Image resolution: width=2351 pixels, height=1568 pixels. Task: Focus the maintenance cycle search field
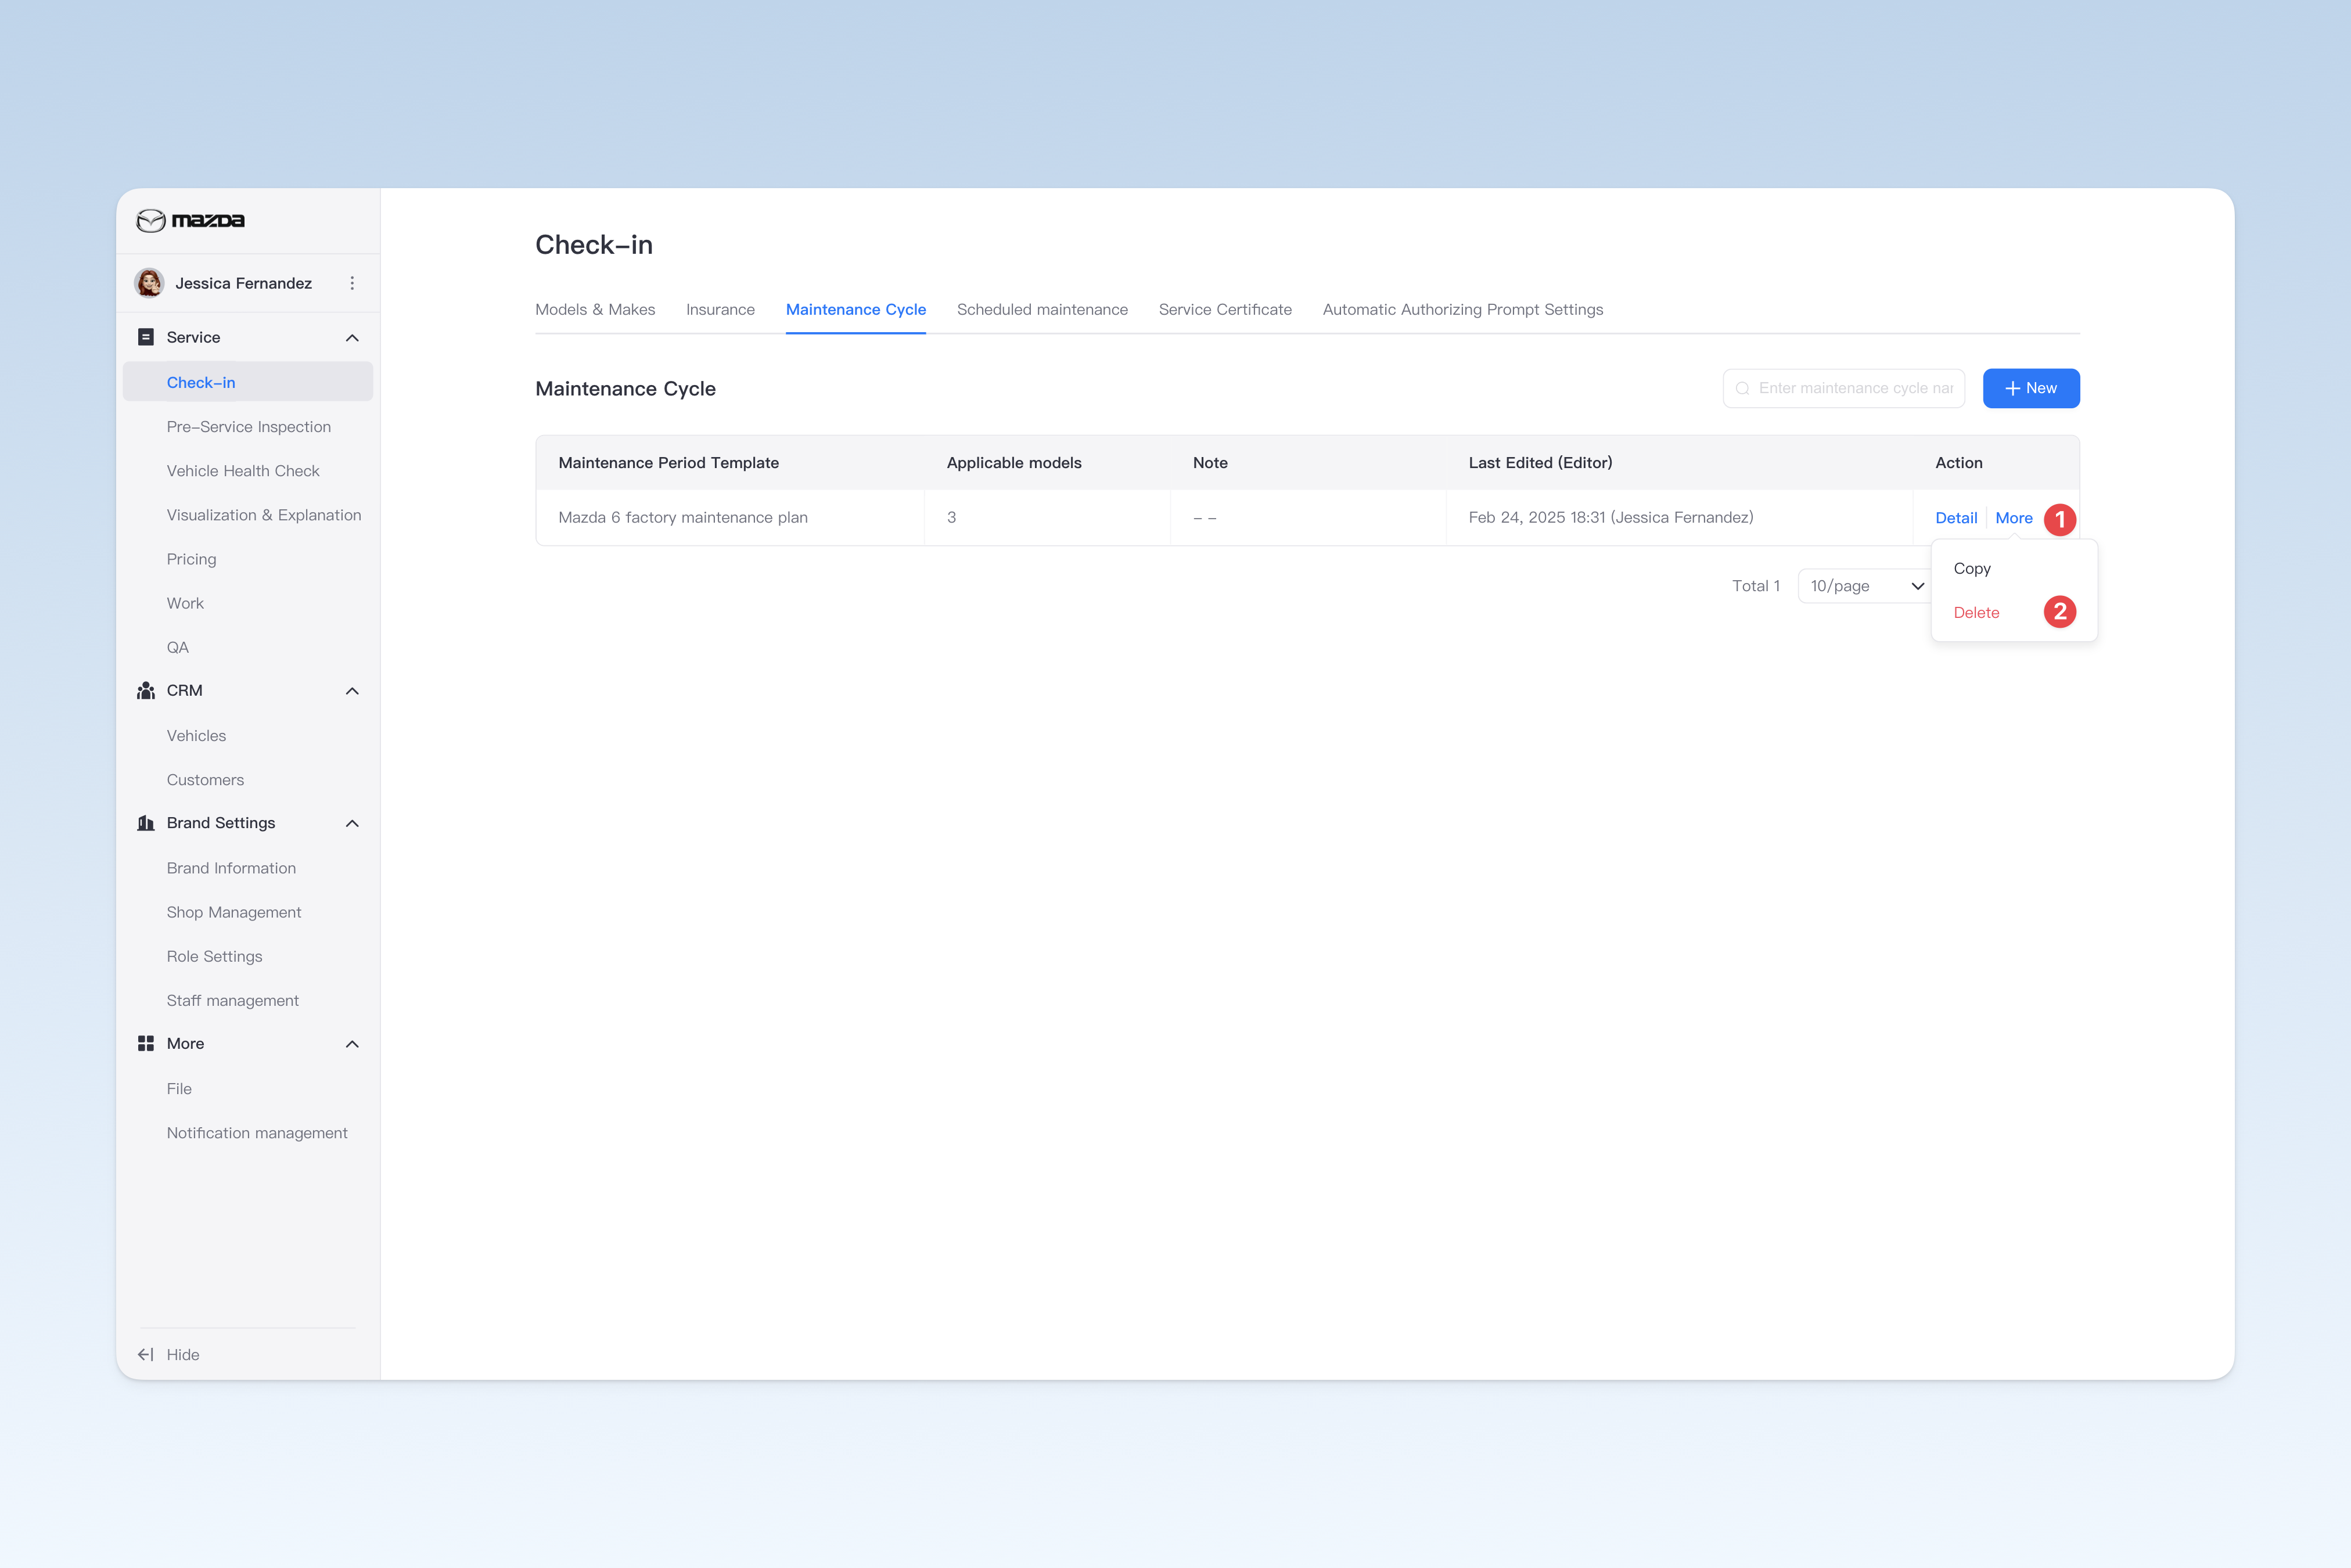(1843, 388)
